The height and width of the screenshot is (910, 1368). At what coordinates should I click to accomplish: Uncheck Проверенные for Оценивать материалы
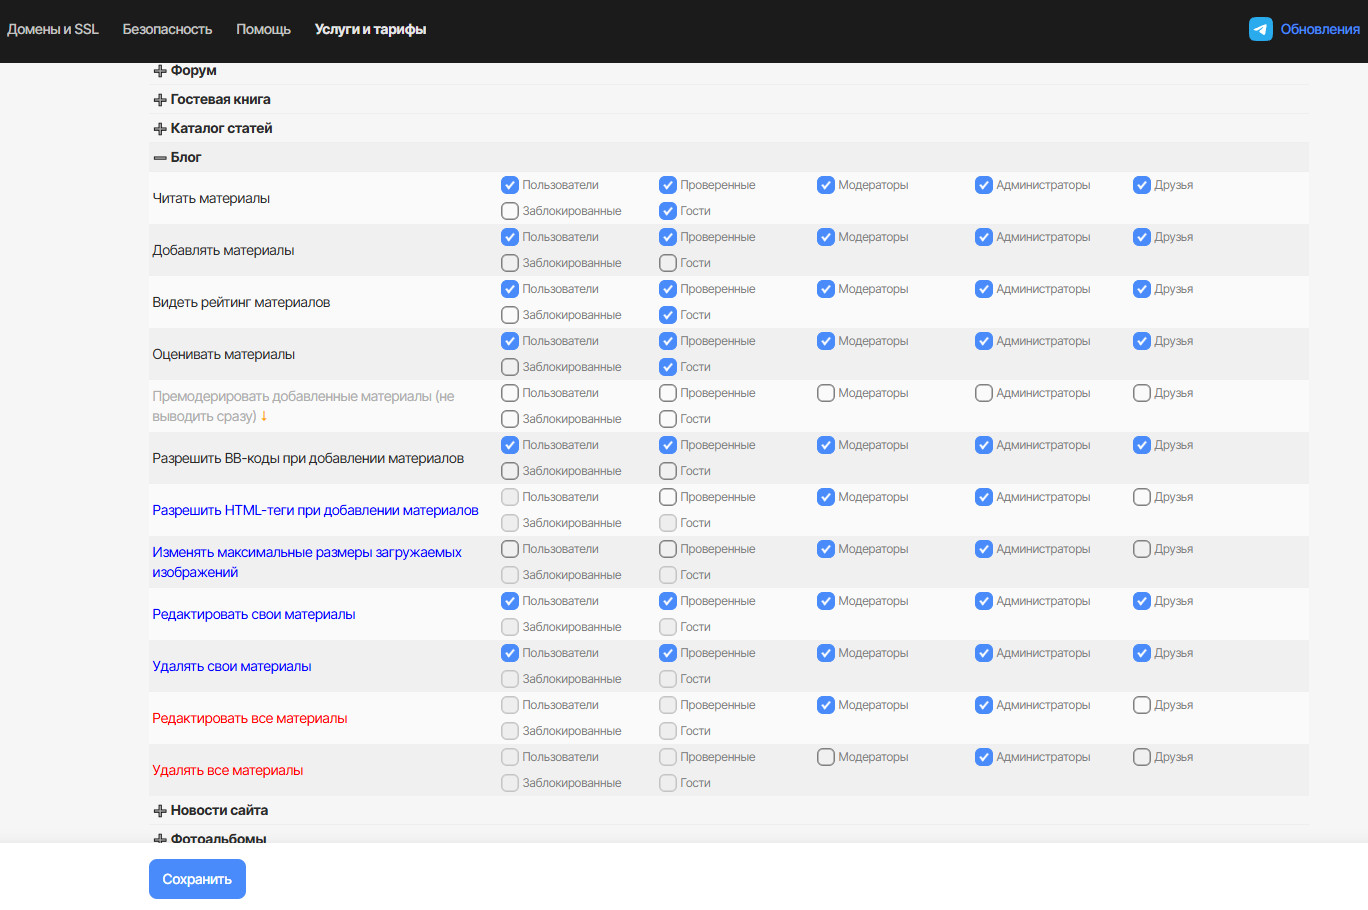(668, 341)
